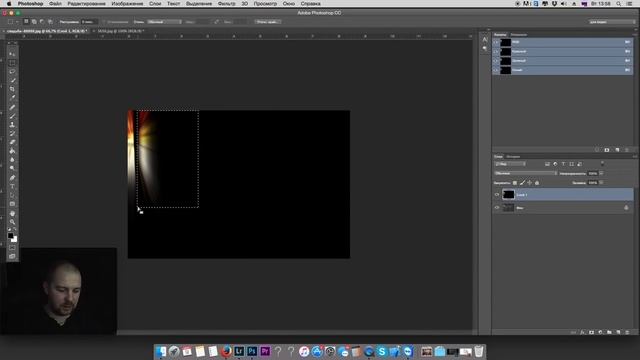Select the Crop tool

12,89
